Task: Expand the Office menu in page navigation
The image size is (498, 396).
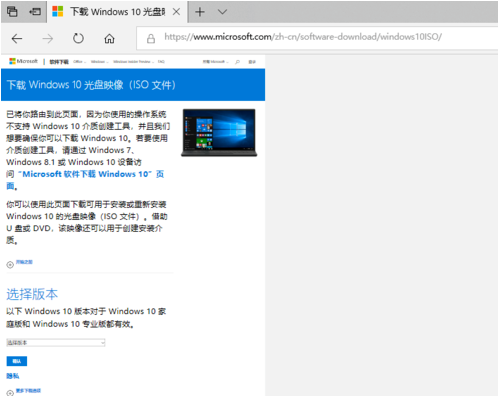Action: click(79, 62)
